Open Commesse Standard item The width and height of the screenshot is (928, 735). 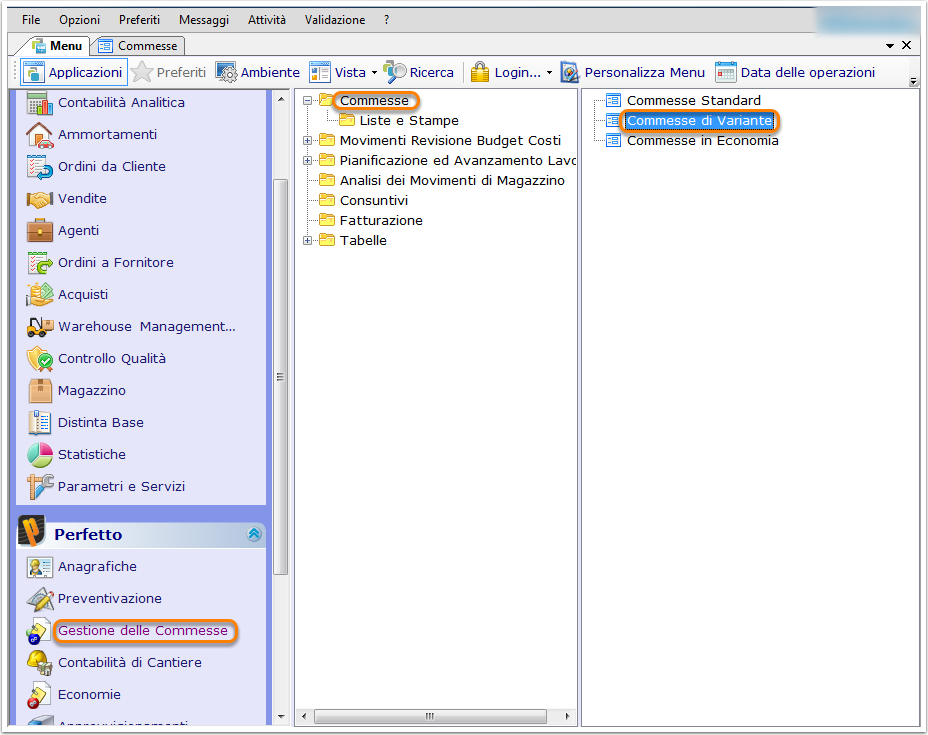tap(694, 101)
